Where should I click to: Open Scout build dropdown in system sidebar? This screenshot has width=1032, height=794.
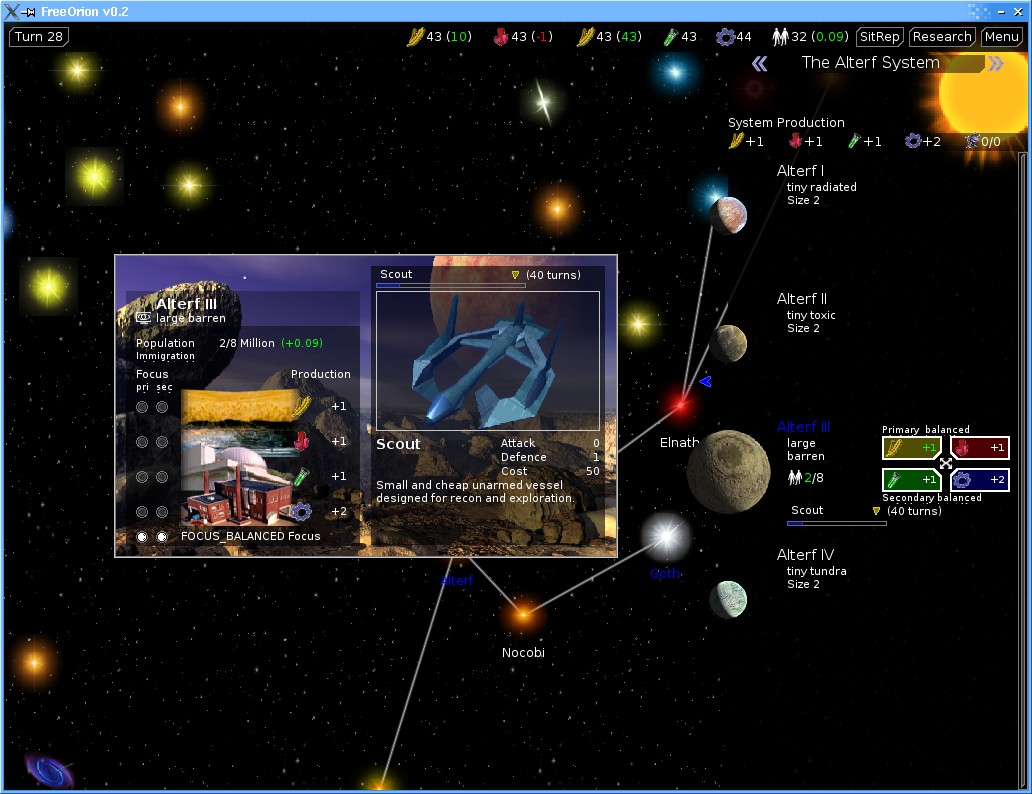pyautogui.click(x=877, y=511)
